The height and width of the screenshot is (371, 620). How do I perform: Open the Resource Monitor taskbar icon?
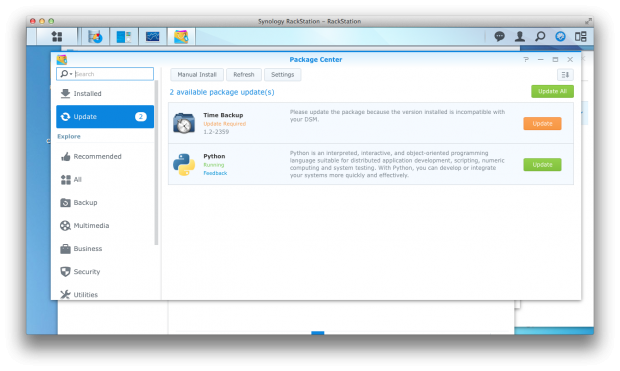[153, 37]
